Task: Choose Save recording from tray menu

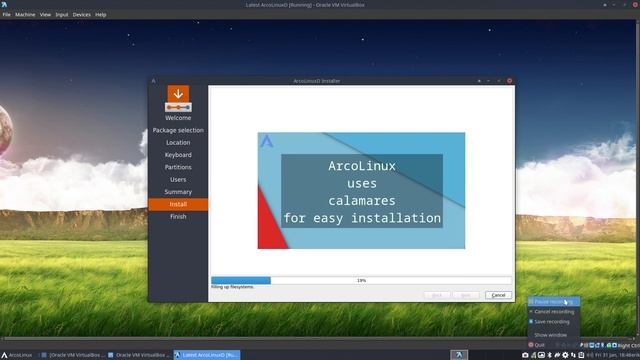Action: (x=553, y=322)
